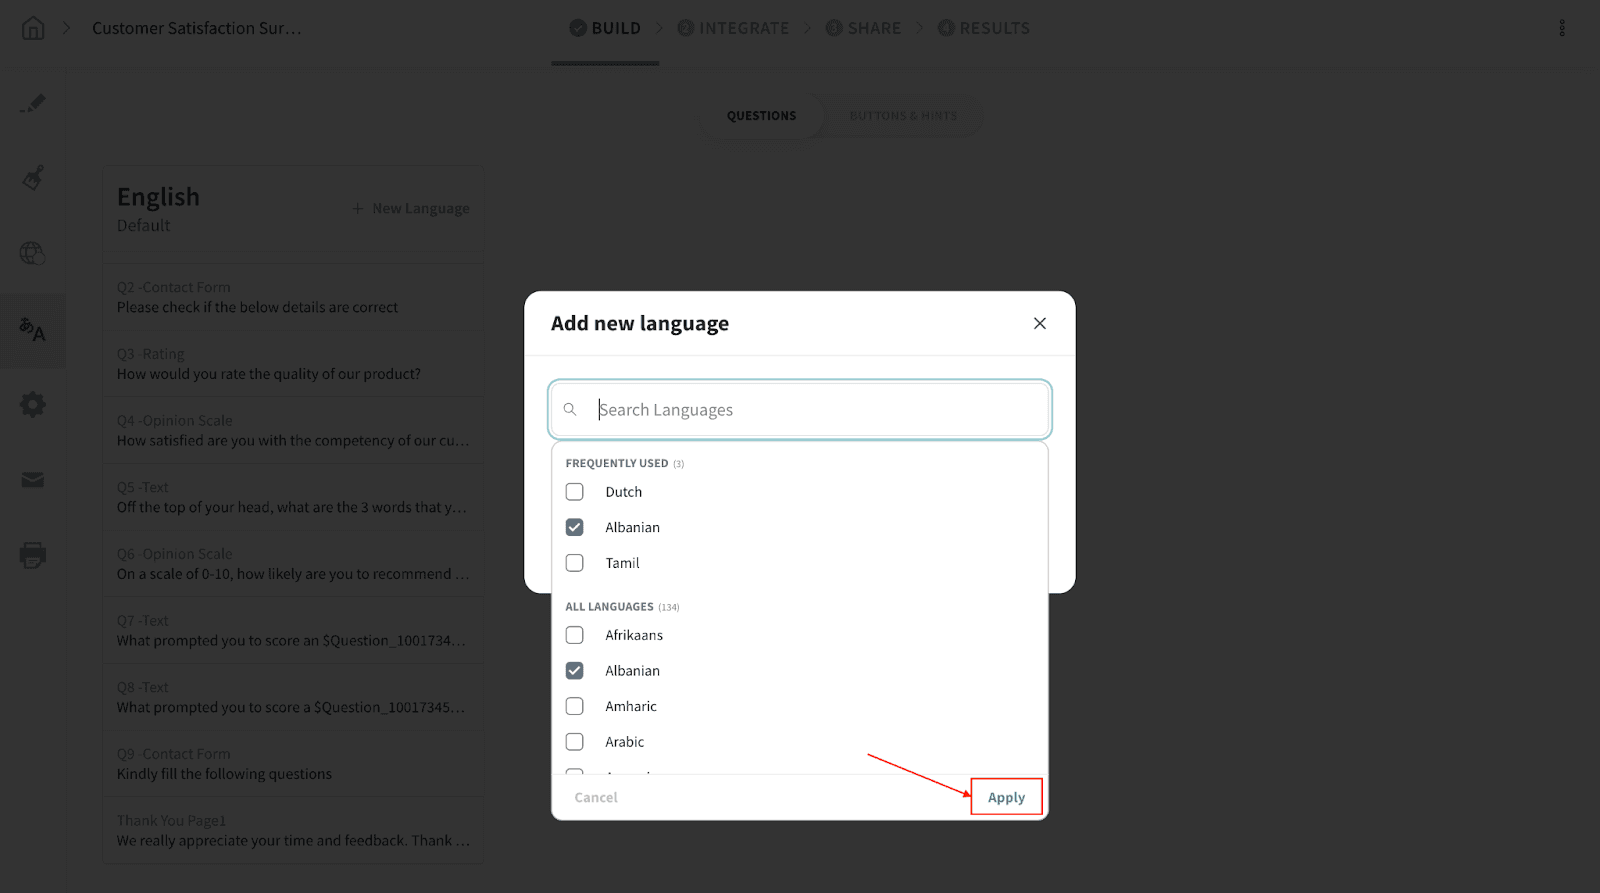Uncheck Albanian under All Languages
Image resolution: width=1600 pixels, height=893 pixels.
[x=575, y=671]
